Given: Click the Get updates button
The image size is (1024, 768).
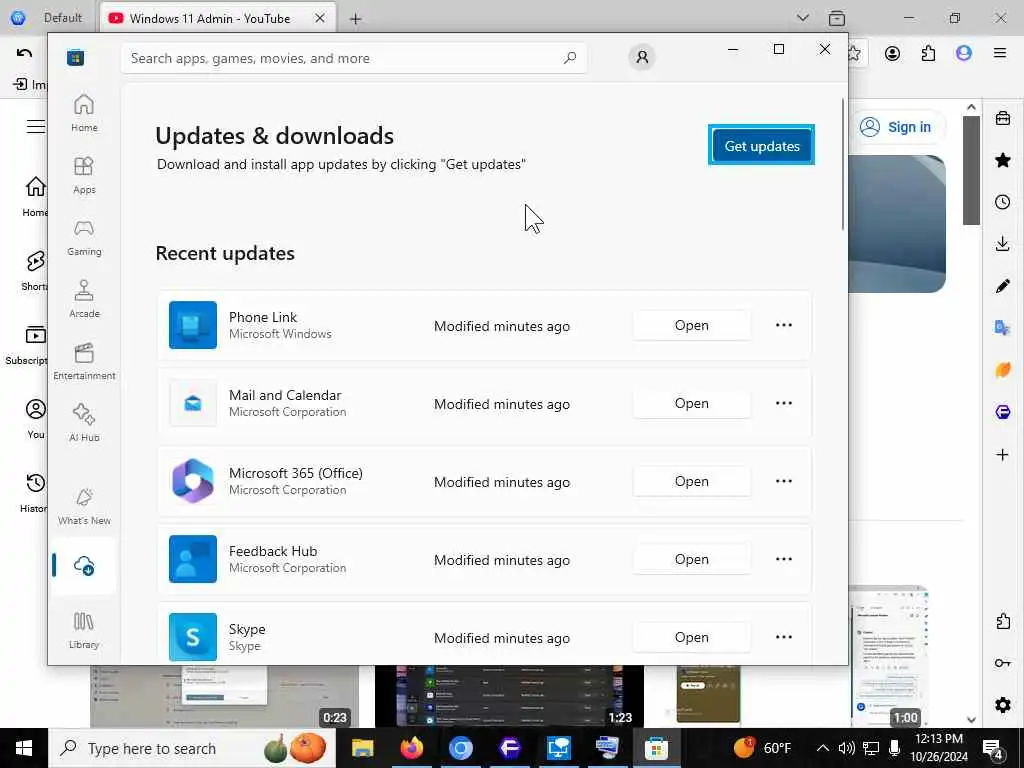Looking at the screenshot, I should point(761,146).
